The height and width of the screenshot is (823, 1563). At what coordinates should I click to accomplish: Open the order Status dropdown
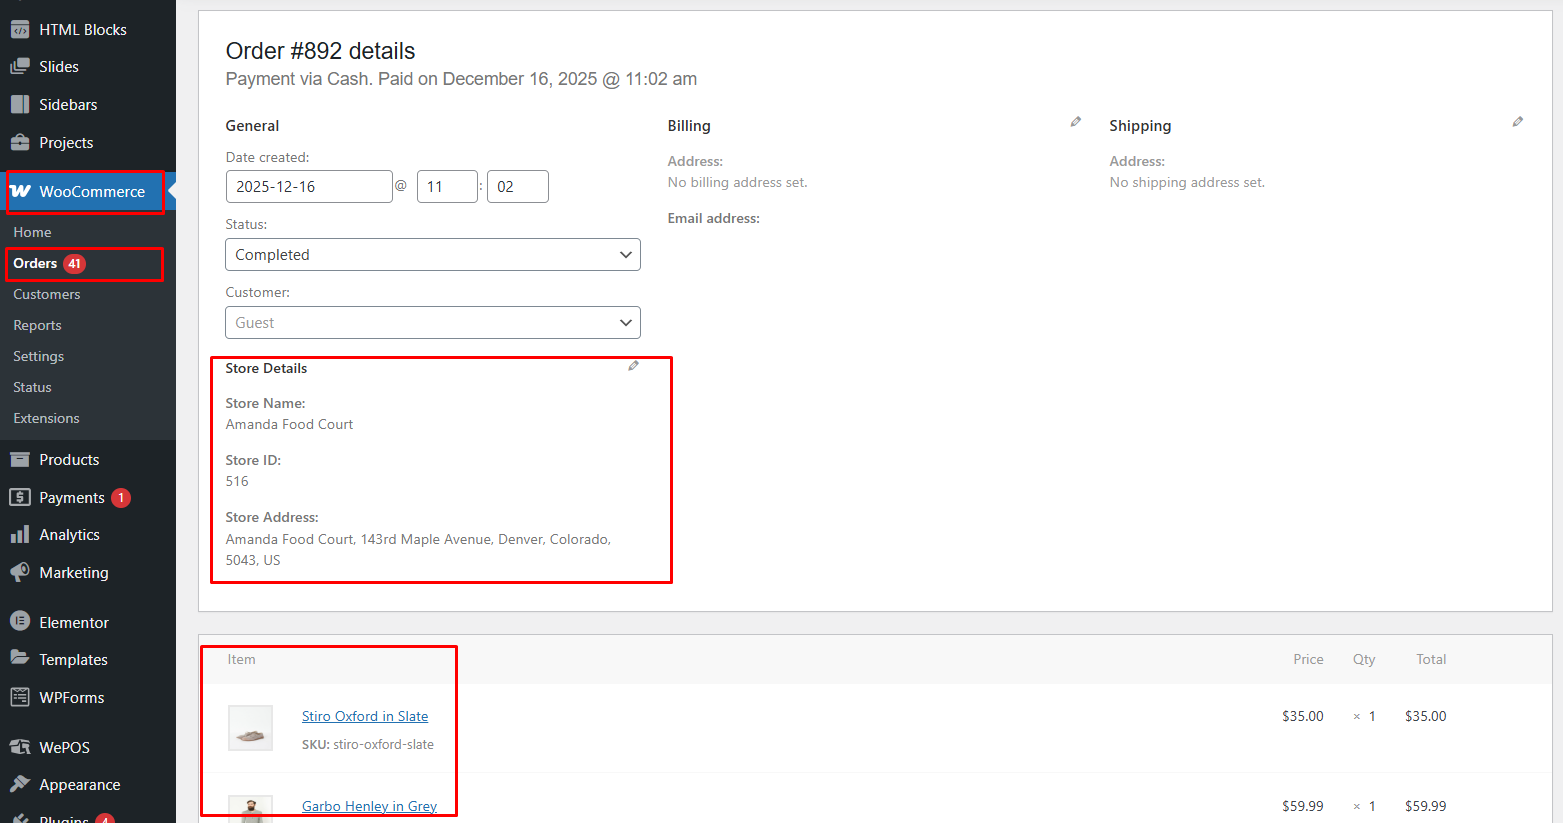click(433, 255)
